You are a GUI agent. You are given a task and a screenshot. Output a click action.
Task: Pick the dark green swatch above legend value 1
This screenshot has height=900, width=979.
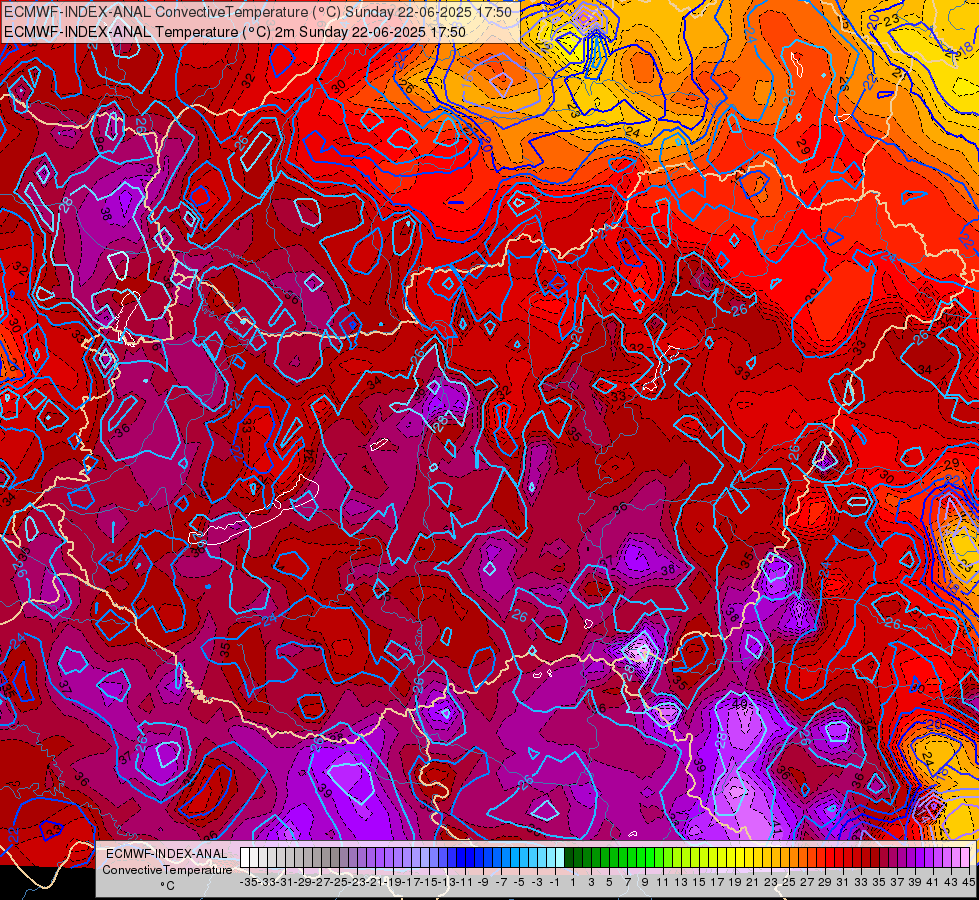click(x=569, y=857)
